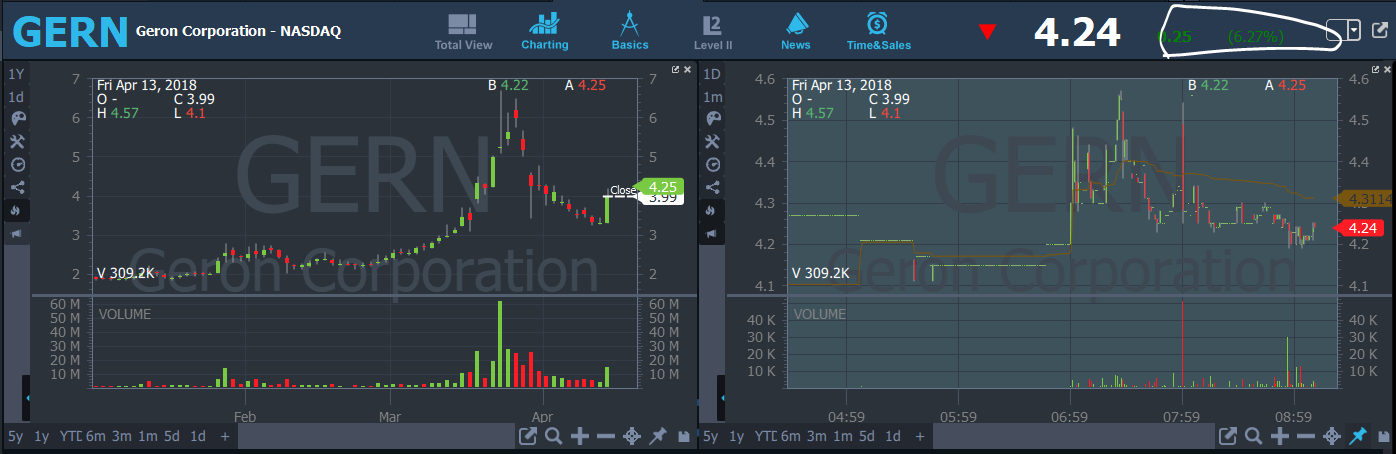Screen dimensions: 1396x454
Task: Pop out the right chart panel
Action: pyautogui.click(x=1373, y=69)
